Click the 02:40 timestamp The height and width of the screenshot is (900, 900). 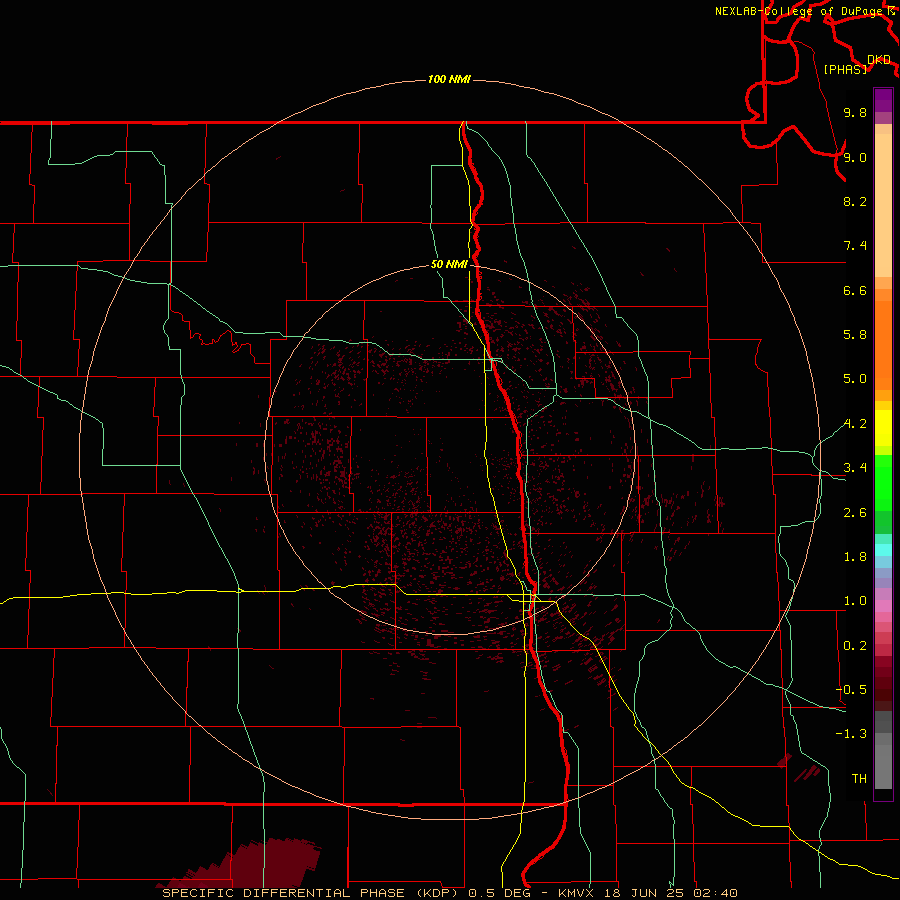tap(715, 893)
